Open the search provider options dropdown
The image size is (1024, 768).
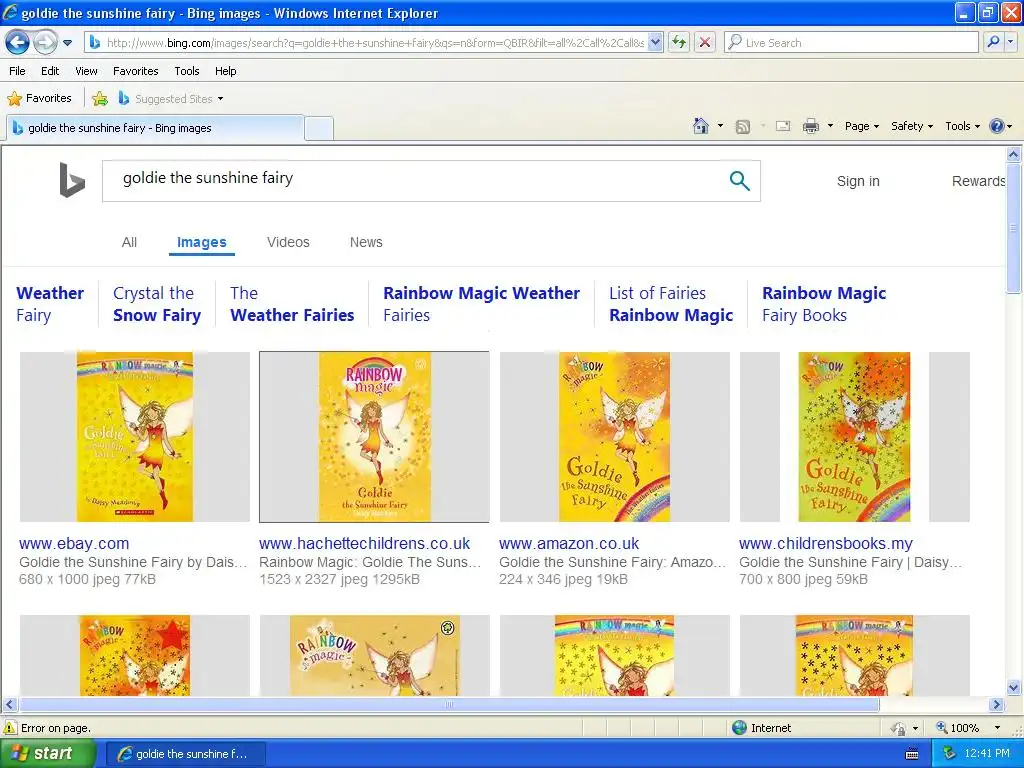coord(1010,42)
